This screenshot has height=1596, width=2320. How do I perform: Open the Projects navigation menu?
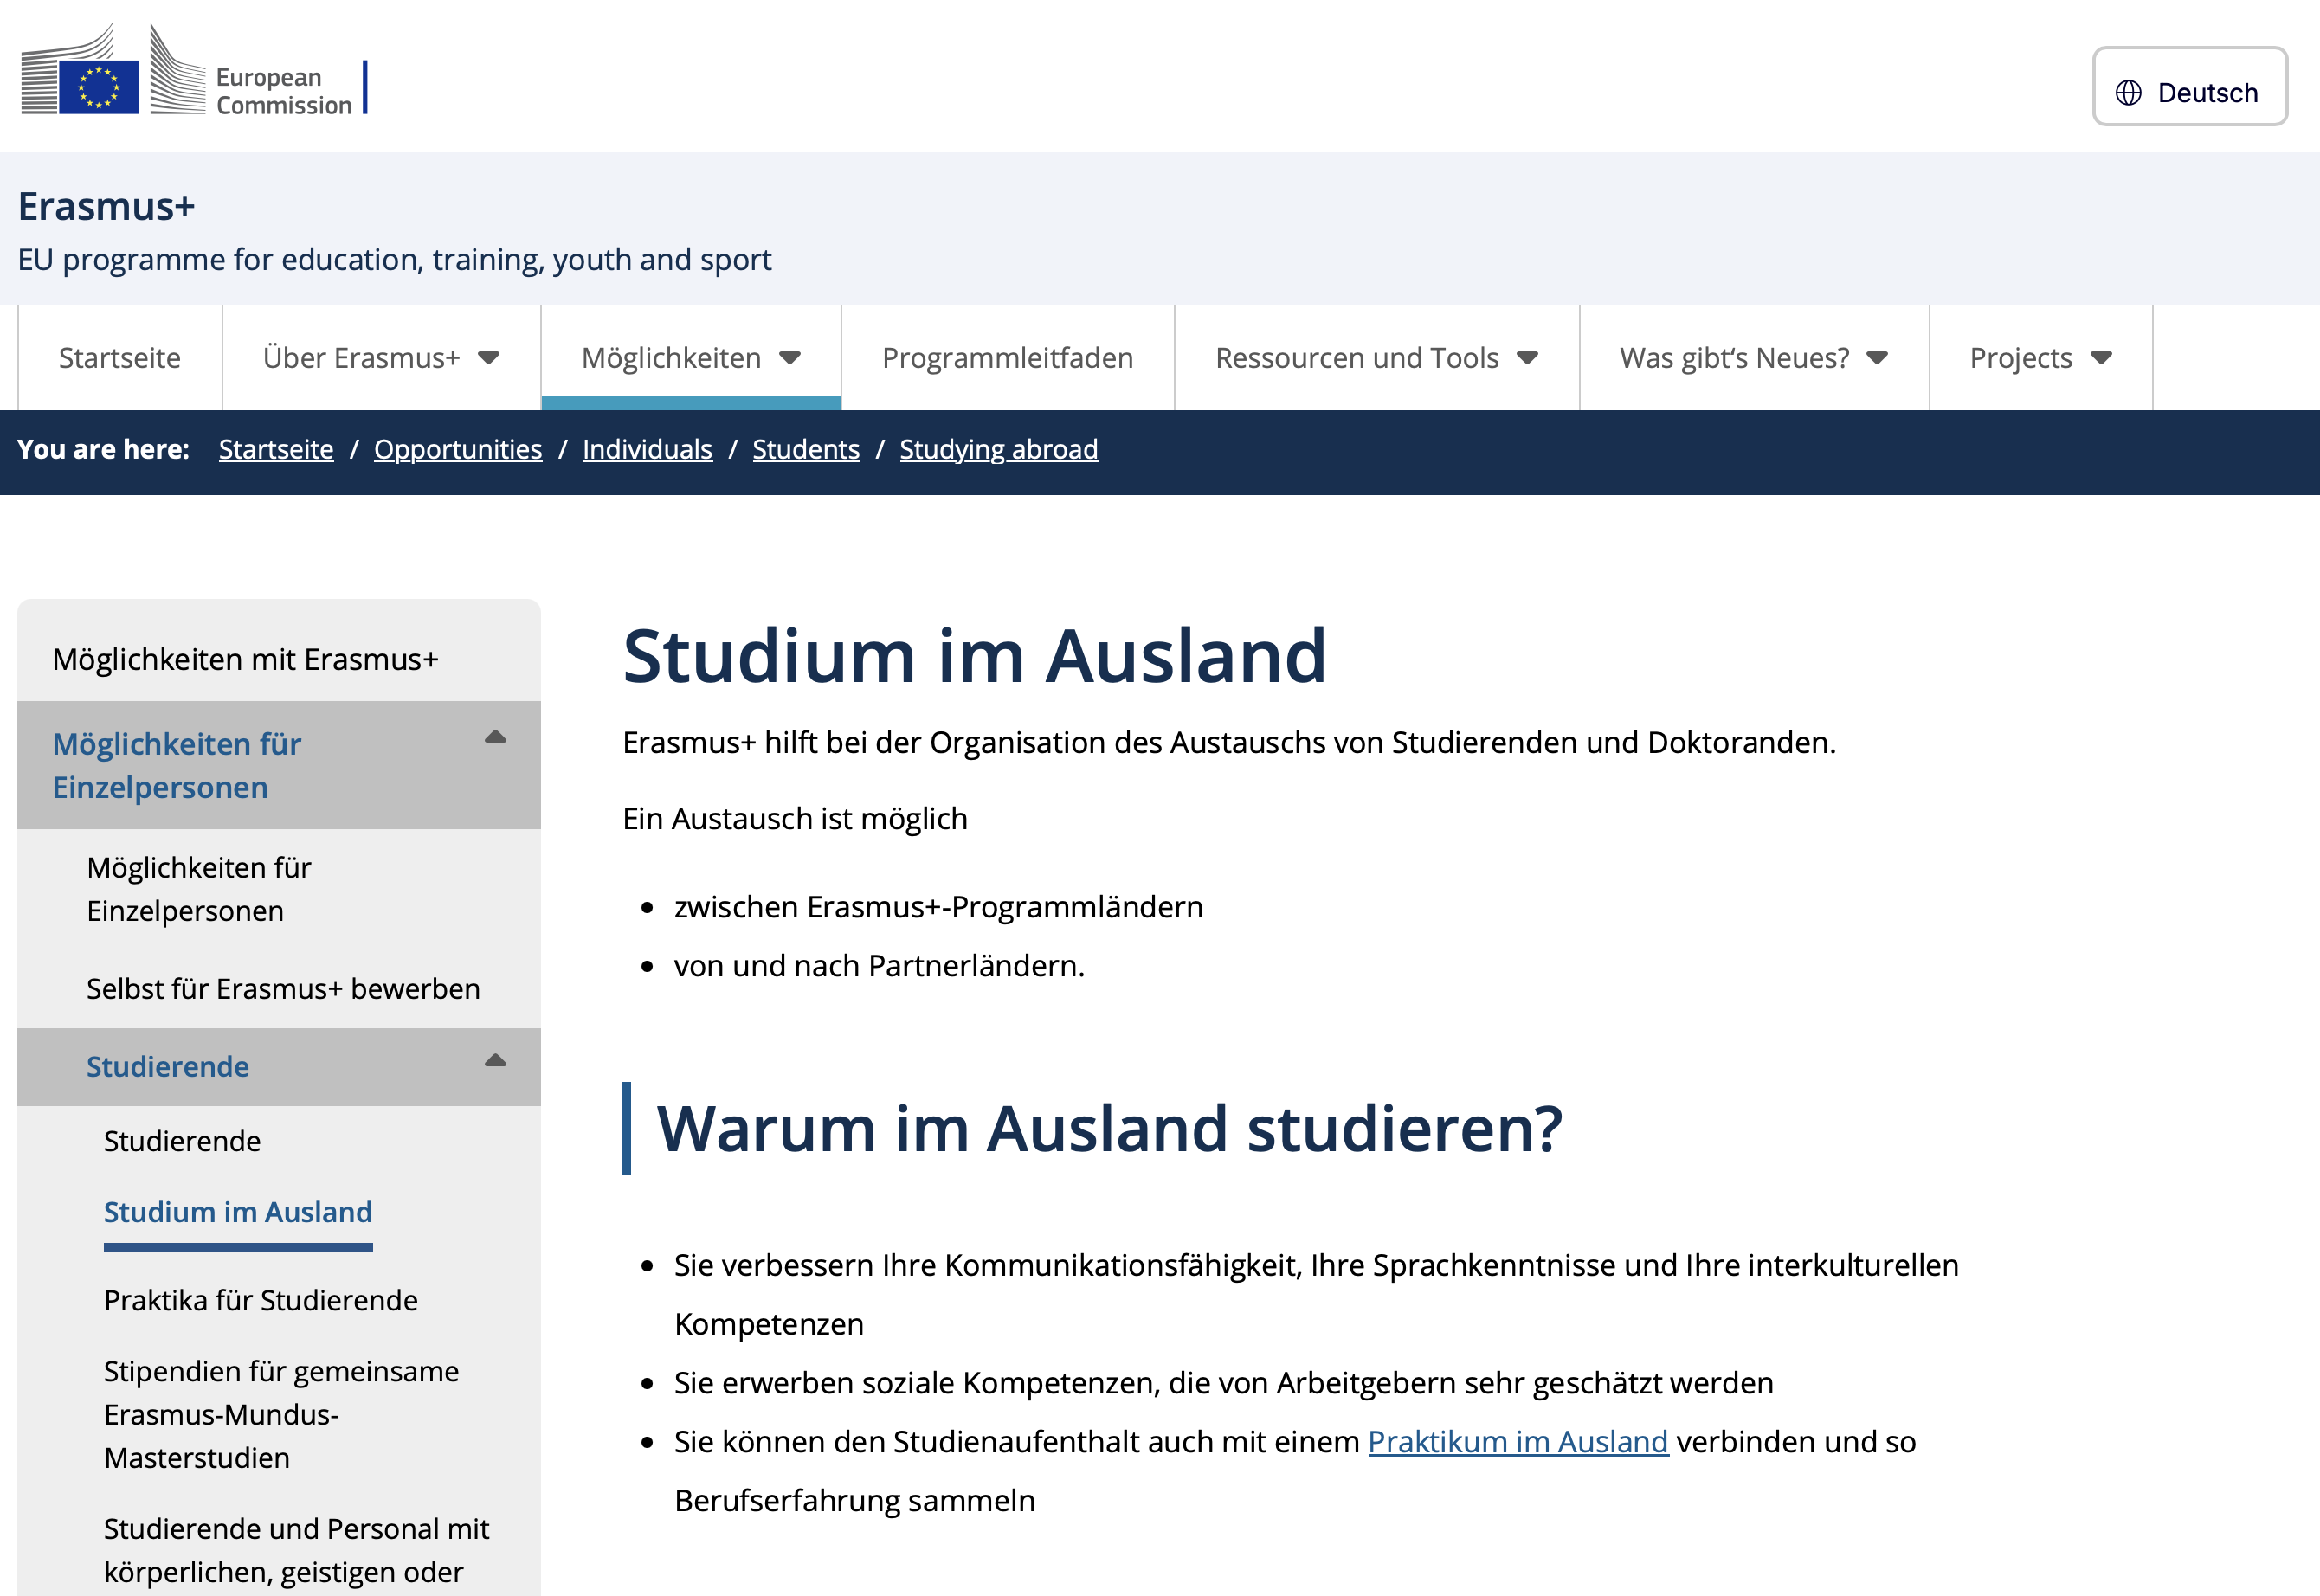click(2040, 357)
